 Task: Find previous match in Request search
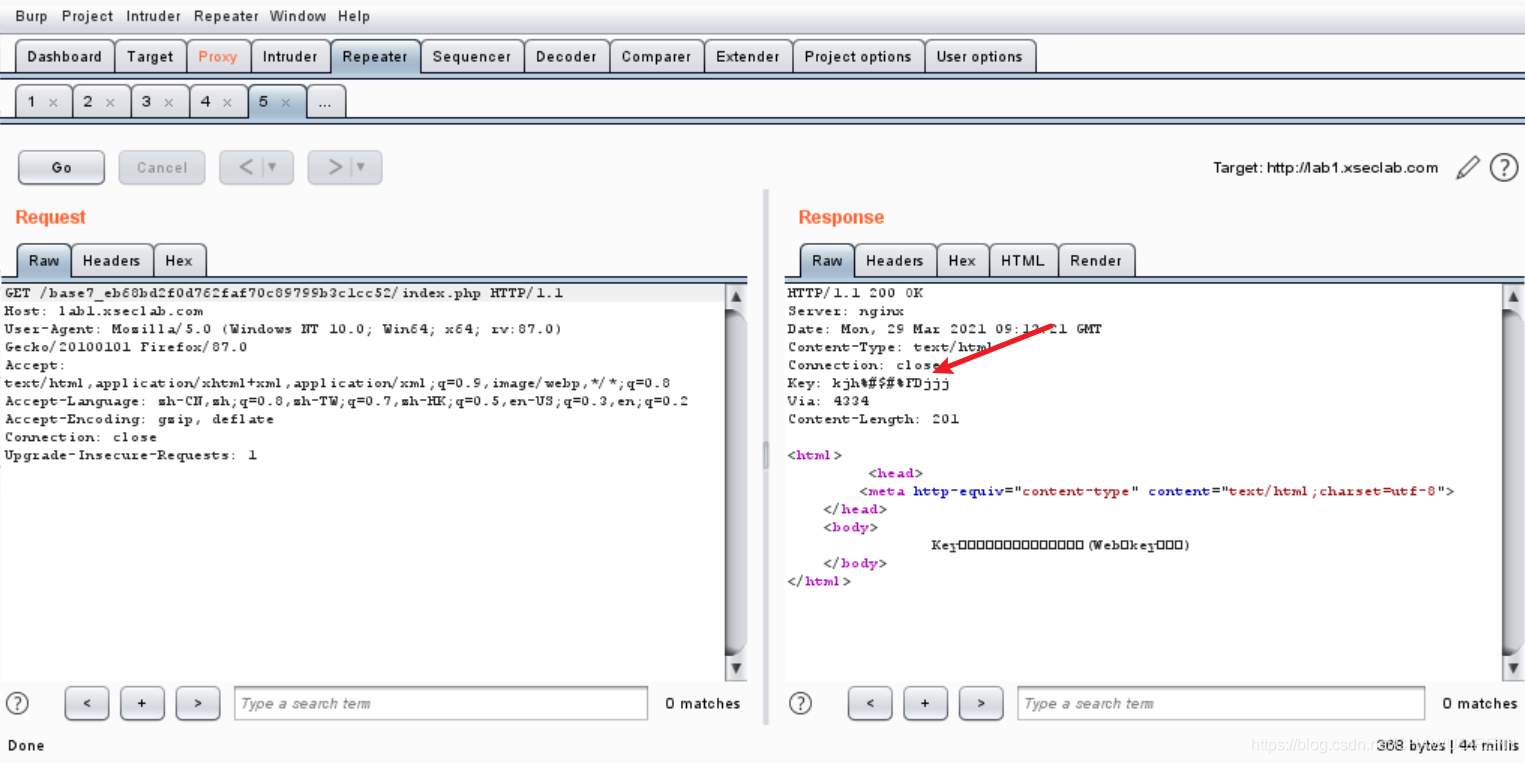[87, 704]
